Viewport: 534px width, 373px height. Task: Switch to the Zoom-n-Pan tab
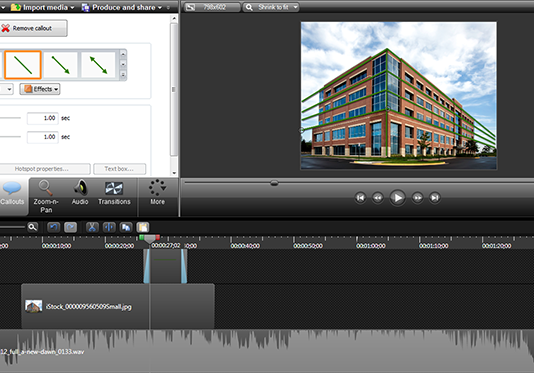[46, 197]
